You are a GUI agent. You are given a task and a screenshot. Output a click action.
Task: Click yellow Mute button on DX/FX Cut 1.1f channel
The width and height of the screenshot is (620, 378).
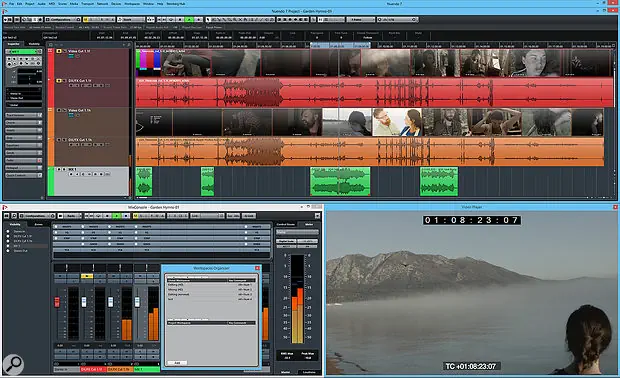pyautogui.click(x=87, y=276)
